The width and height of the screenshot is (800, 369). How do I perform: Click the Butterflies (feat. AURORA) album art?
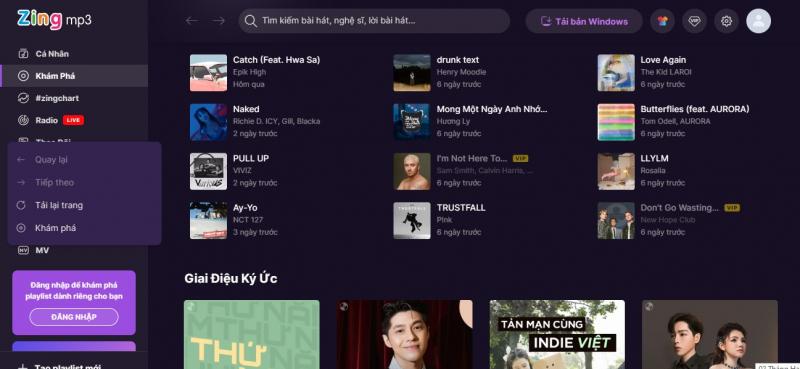coord(616,122)
